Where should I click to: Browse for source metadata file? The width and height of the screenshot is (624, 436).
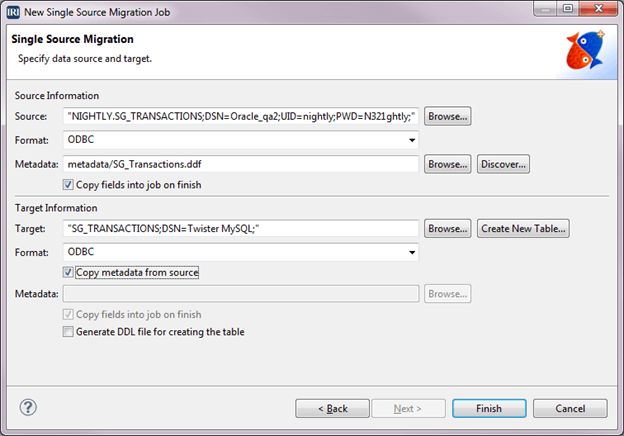tap(447, 164)
